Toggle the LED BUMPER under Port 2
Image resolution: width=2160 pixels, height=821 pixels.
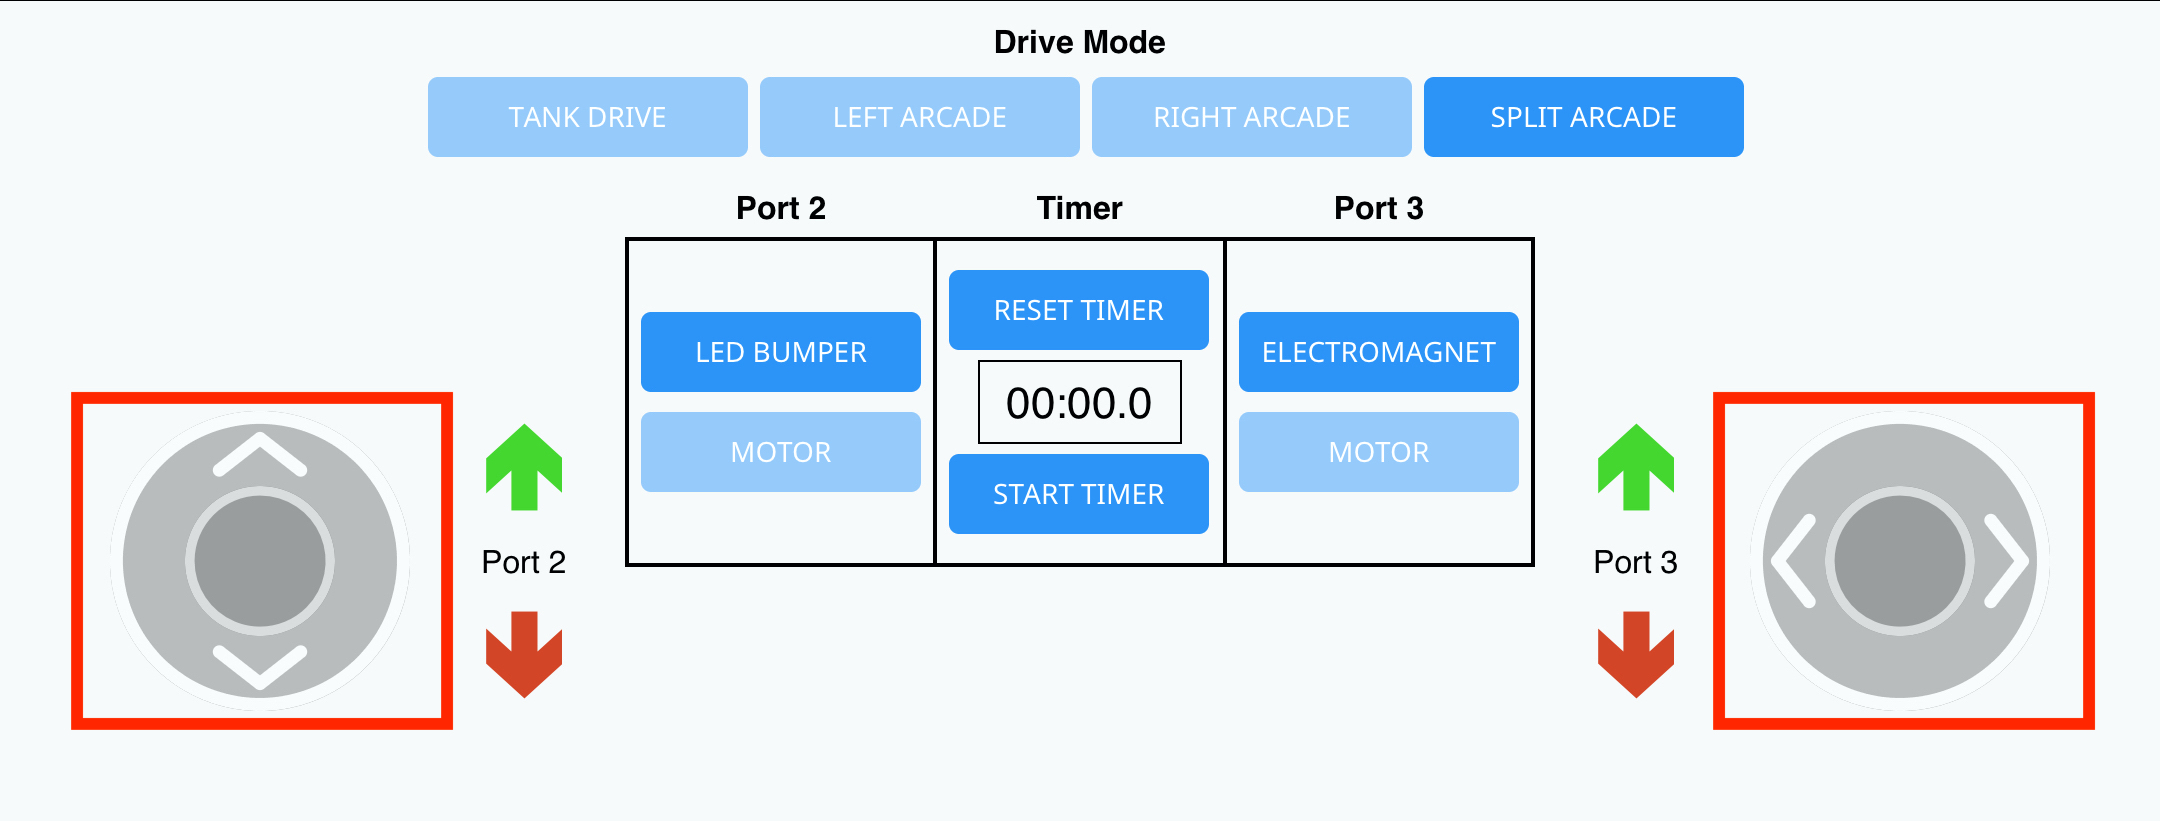click(x=781, y=351)
